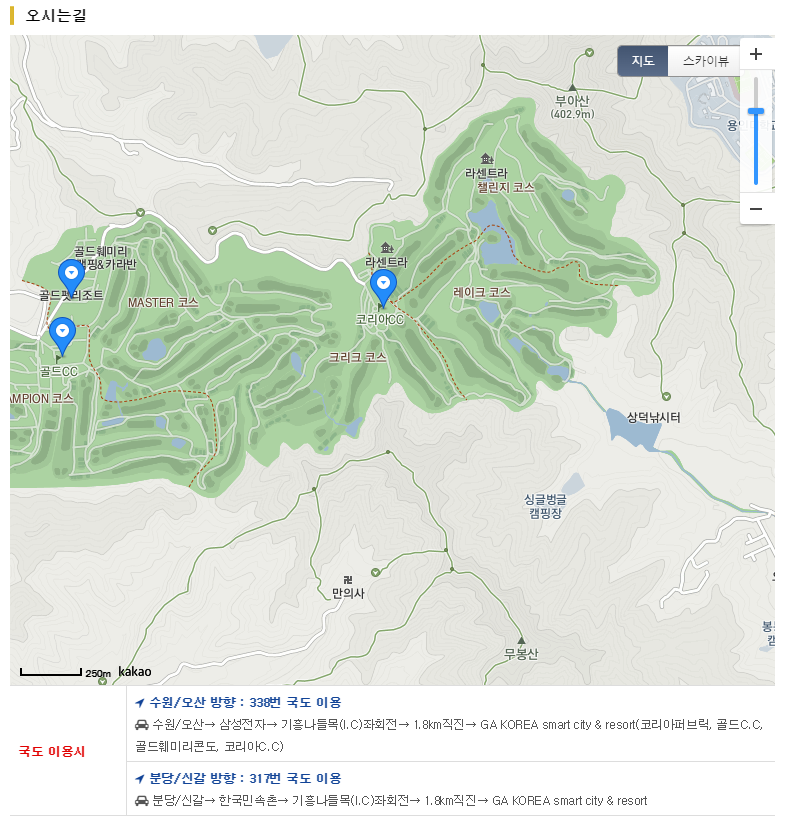
Task: Click the 챌린지 코스 label
Action: coord(505,187)
